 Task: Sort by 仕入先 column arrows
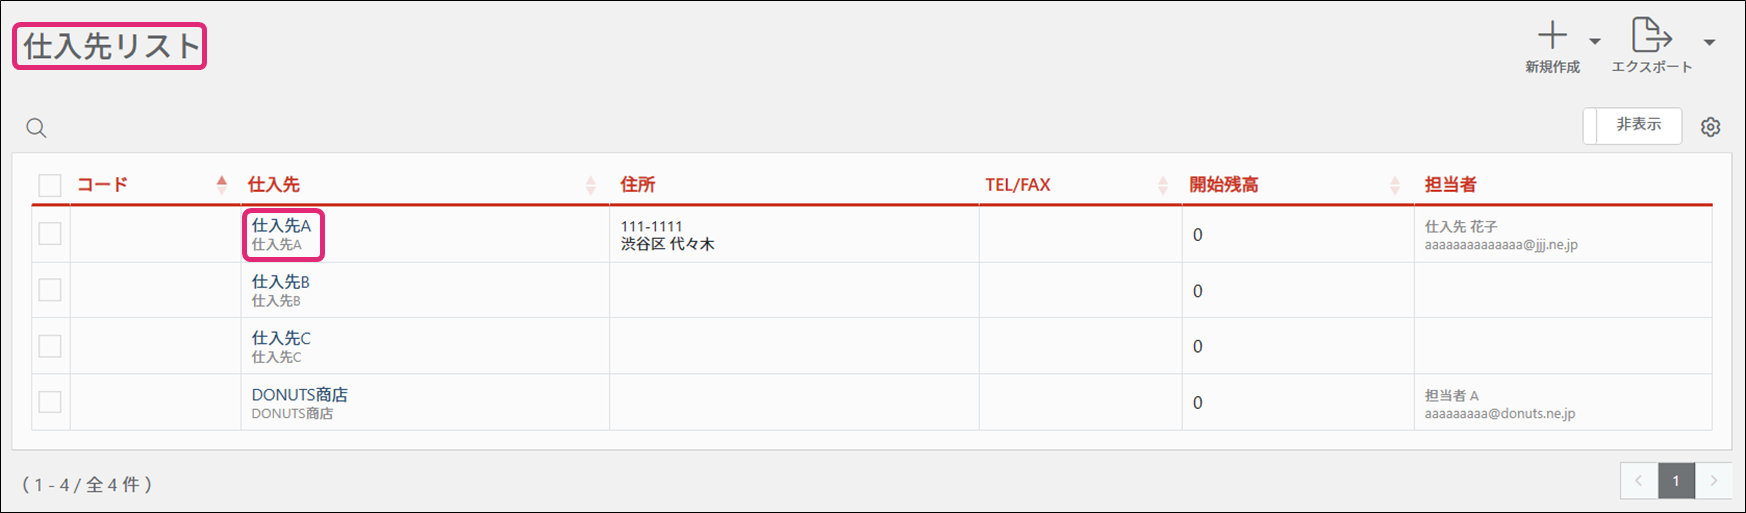click(x=590, y=185)
